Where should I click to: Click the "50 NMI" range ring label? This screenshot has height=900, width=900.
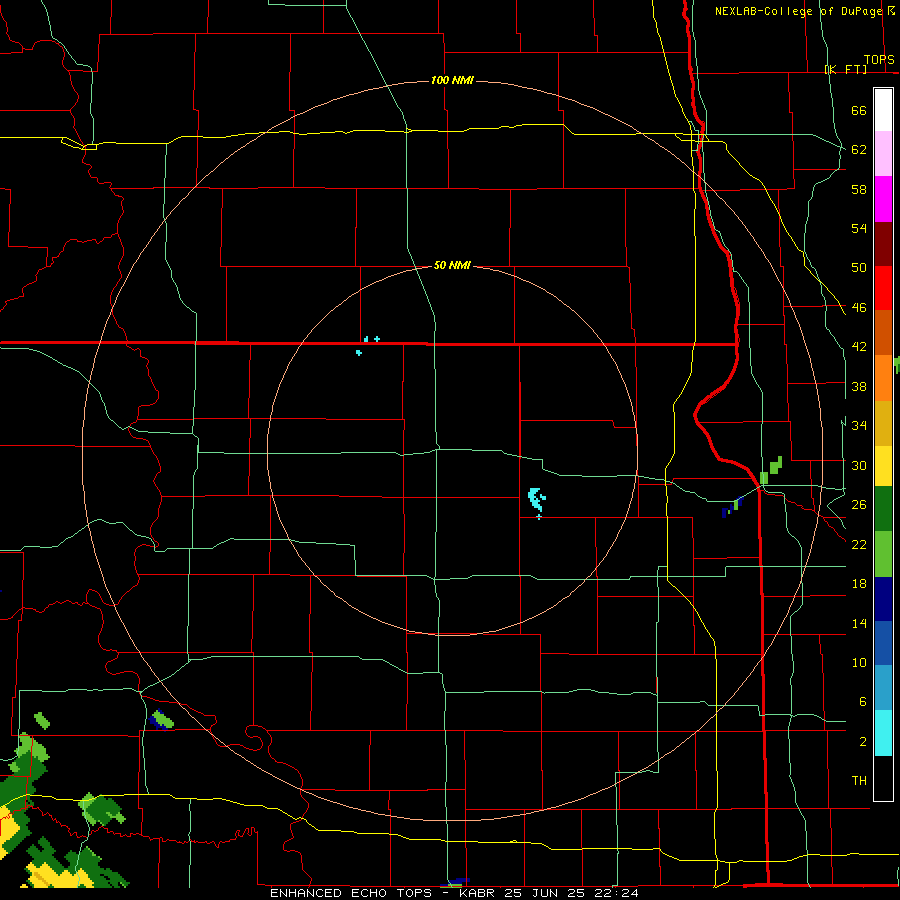click(x=452, y=265)
